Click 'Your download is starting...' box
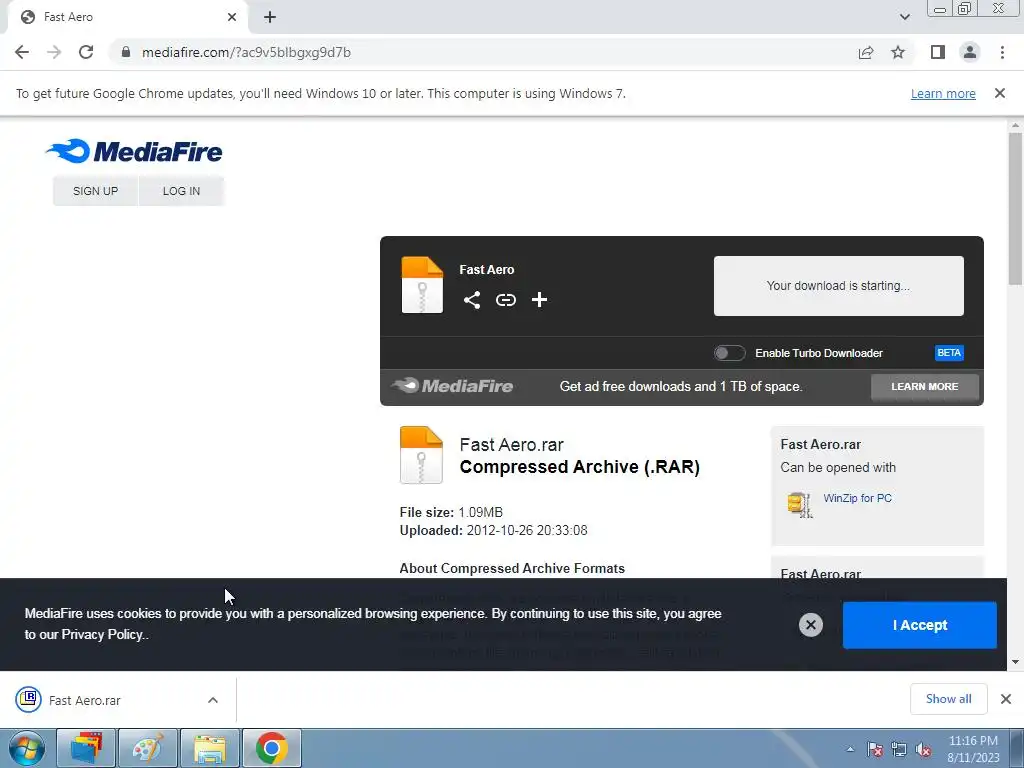The image size is (1024, 768). [x=839, y=286]
